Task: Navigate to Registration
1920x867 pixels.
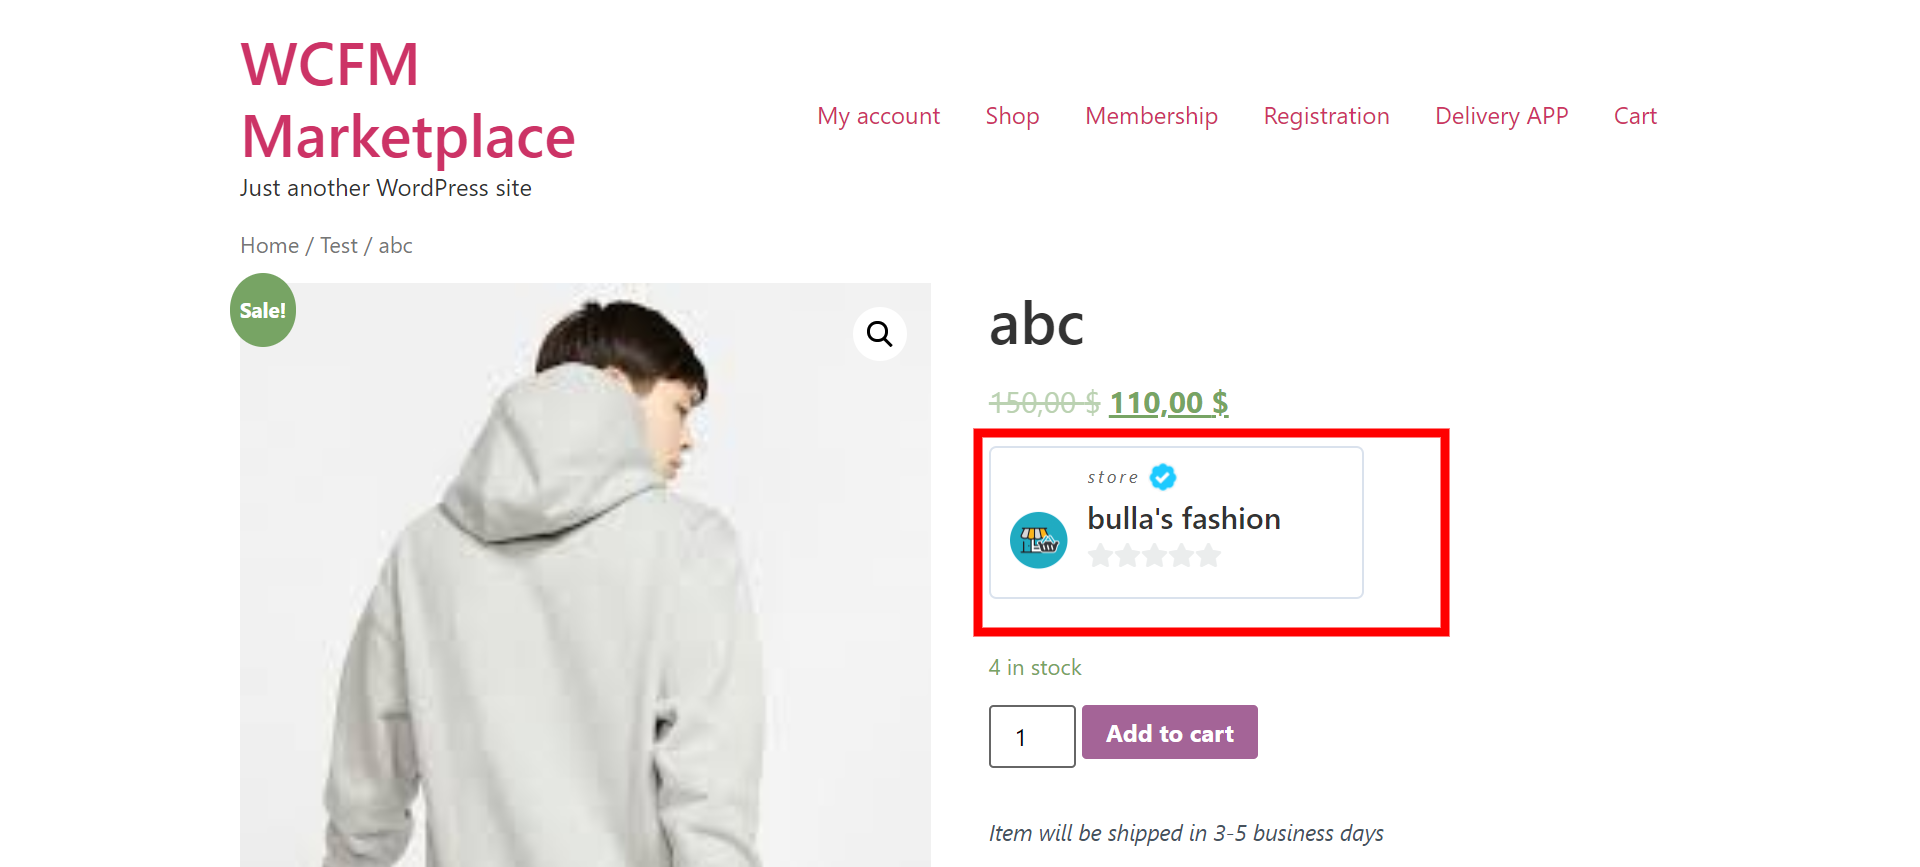Action: pyautogui.click(x=1326, y=116)
